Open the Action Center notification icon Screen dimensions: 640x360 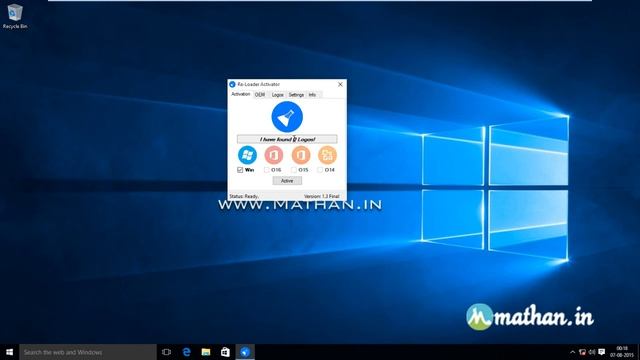[x=602, y=352]
